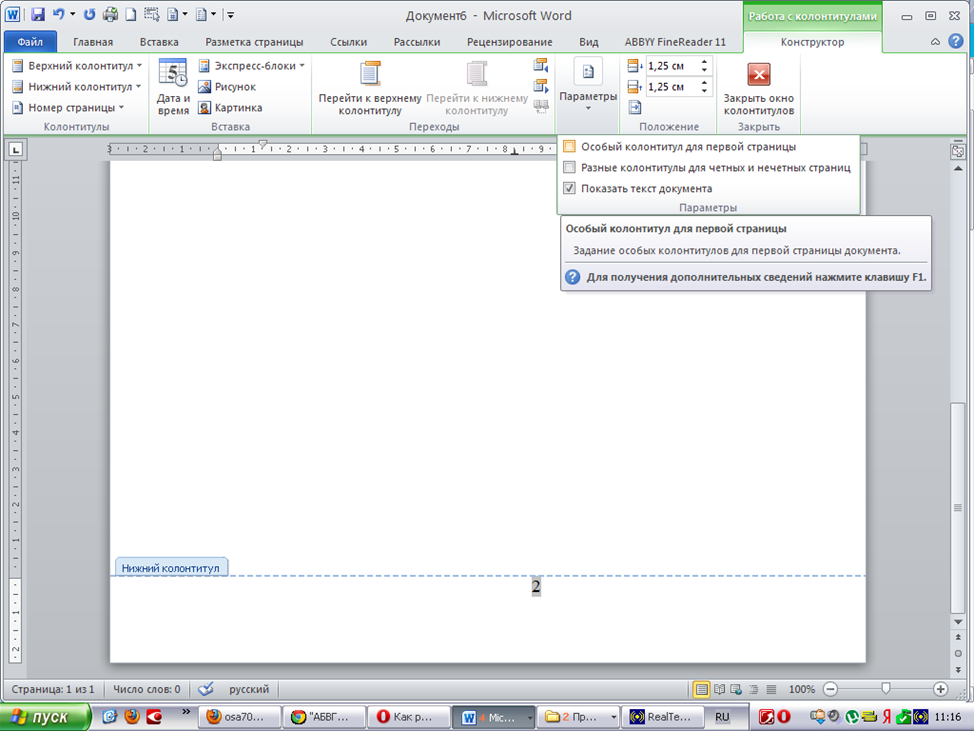
Task: Go to header with Перейти к верхнему колонтитулу
Action: point(370,88)
